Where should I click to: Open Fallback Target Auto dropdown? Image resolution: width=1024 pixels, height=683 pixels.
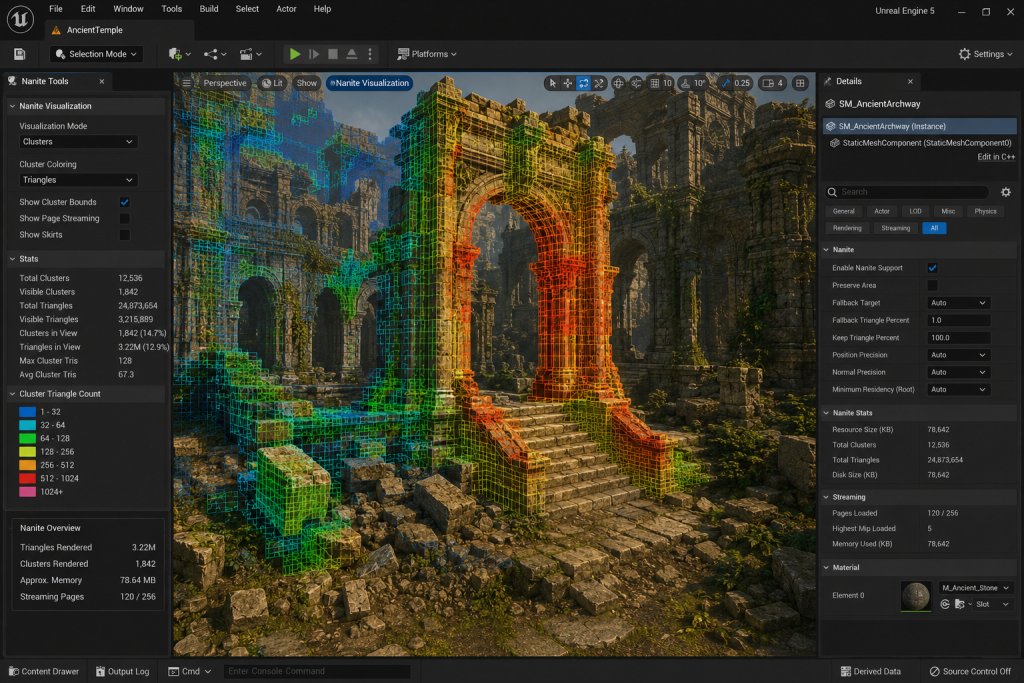click(958, 303)
